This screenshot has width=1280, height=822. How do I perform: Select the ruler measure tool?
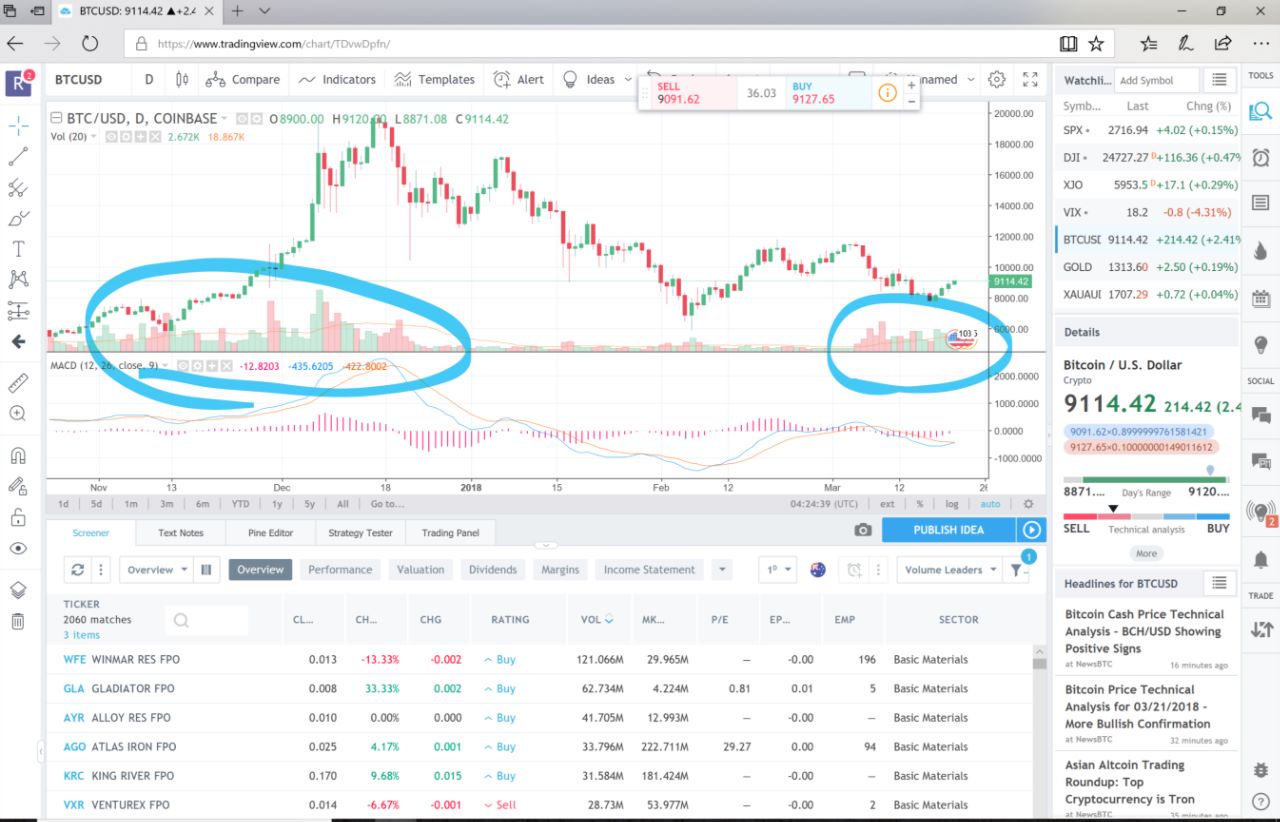[x=18, y=383]
